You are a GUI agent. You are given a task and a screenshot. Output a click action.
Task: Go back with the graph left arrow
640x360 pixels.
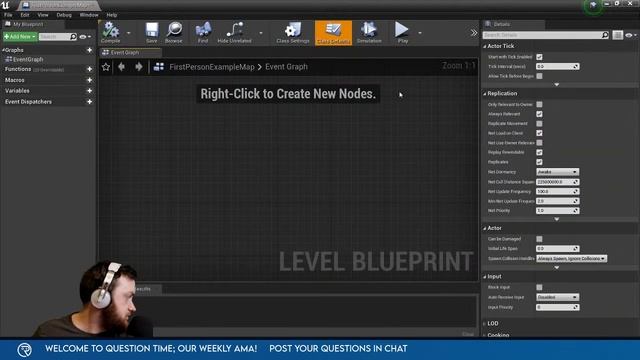121,67
